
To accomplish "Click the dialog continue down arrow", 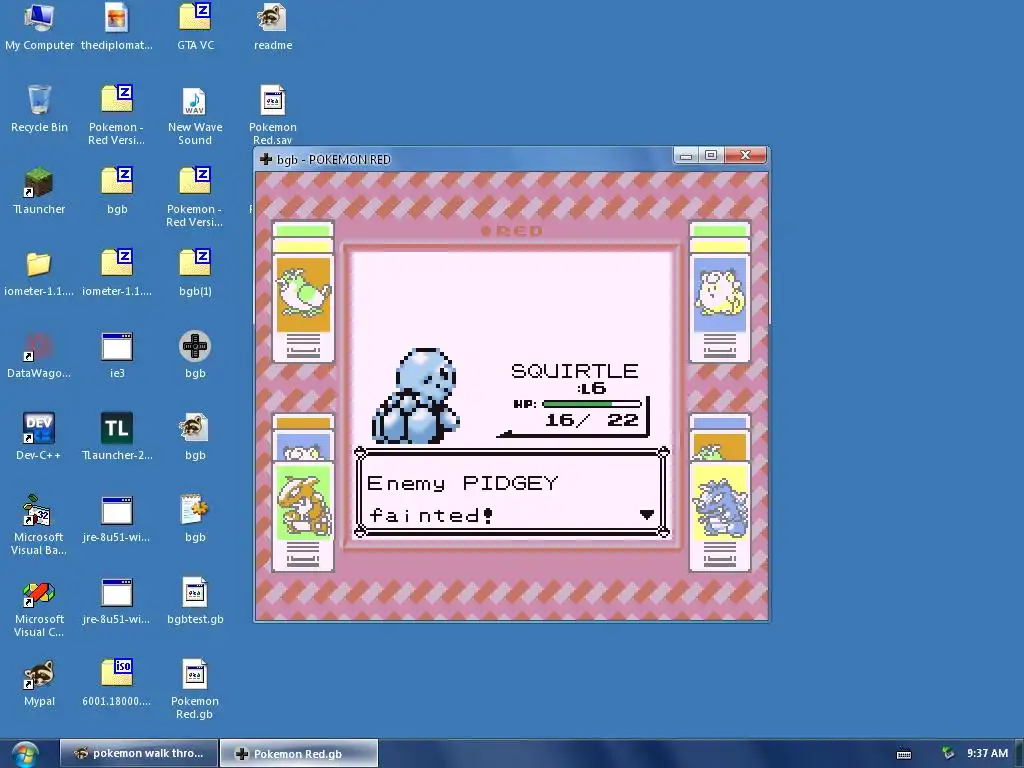I will (x=647, y=515).
